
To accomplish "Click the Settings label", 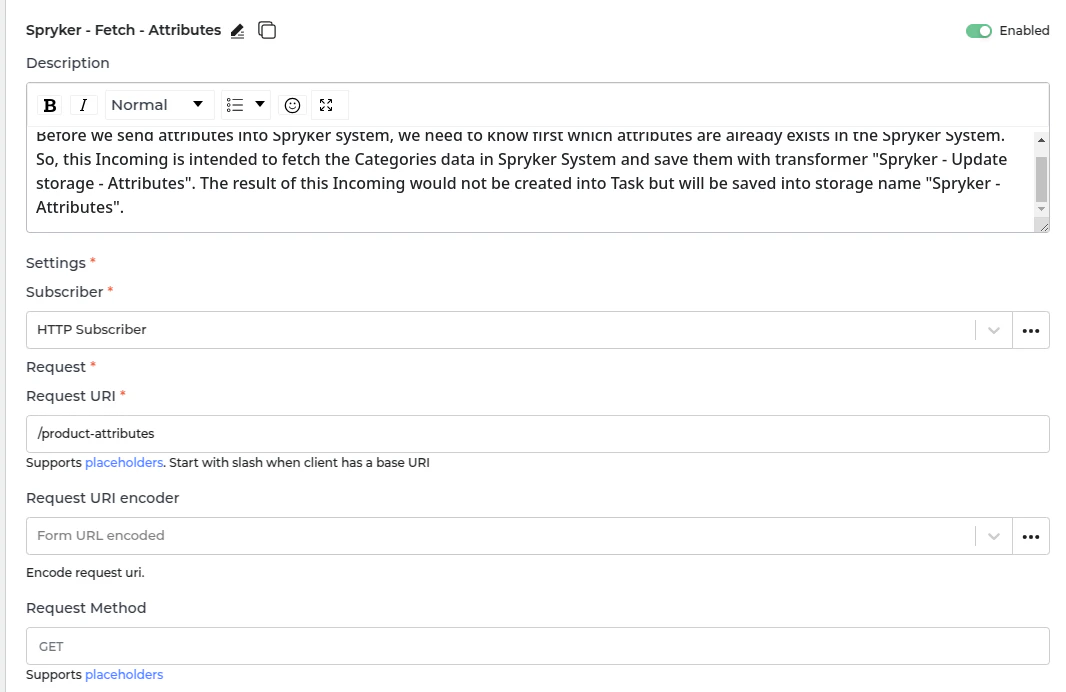I will pos(56,263).
